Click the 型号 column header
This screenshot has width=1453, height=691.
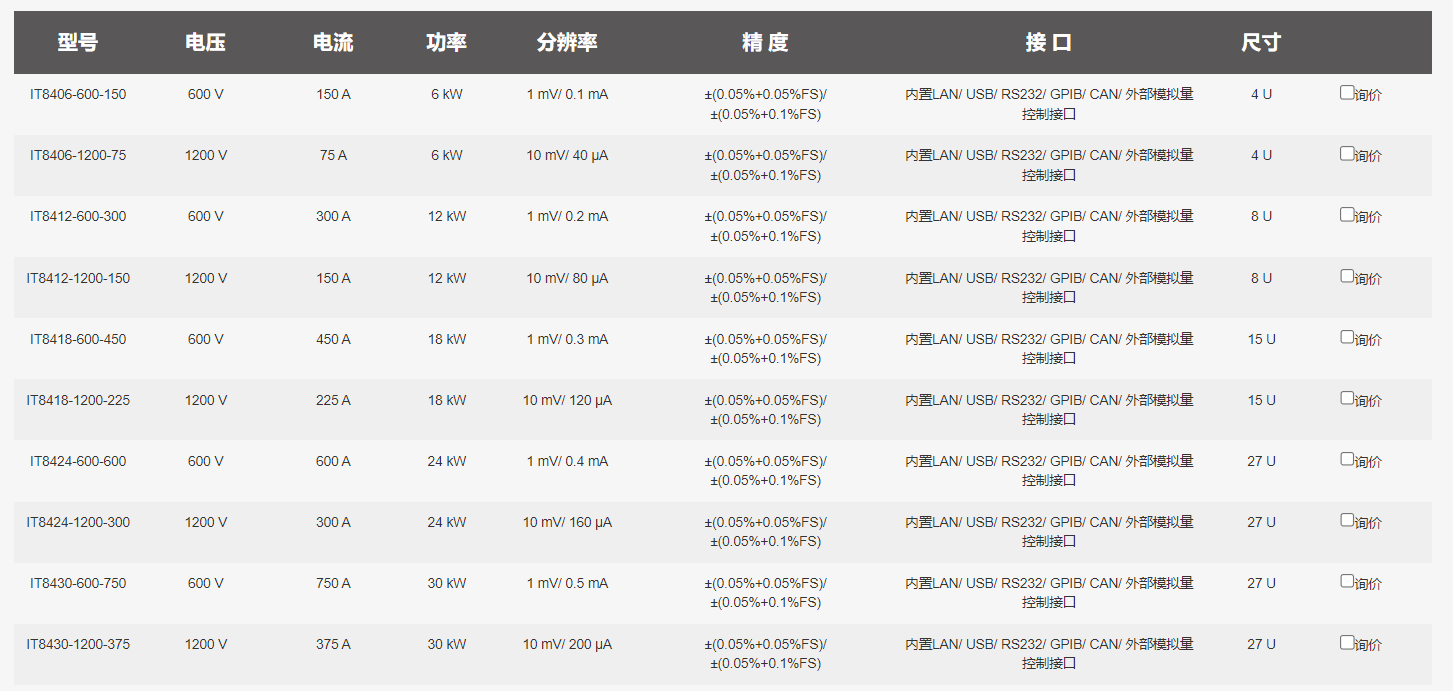tap(78, 42)
